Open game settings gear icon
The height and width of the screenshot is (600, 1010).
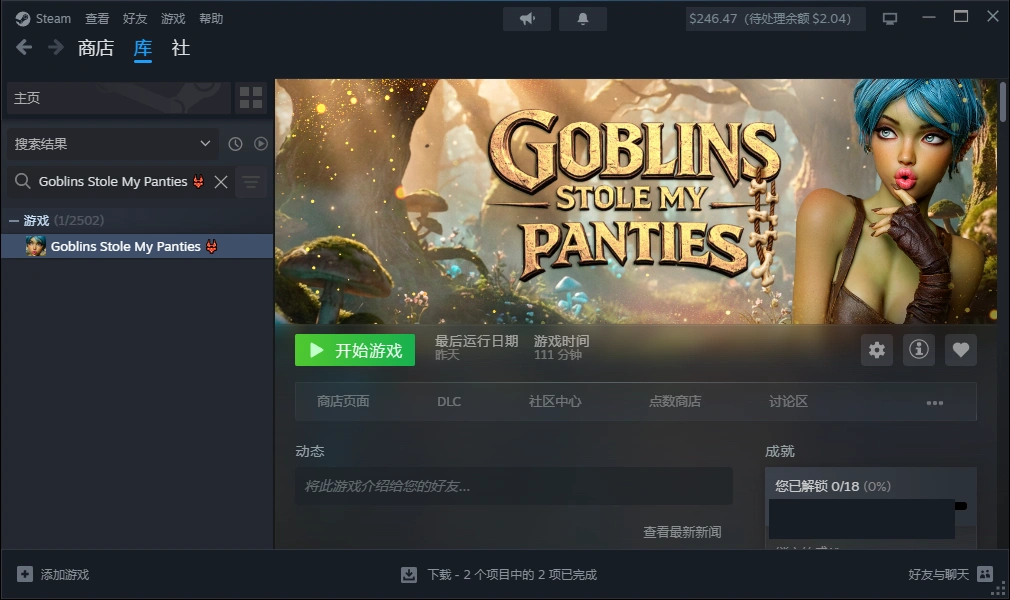(877, 350)
